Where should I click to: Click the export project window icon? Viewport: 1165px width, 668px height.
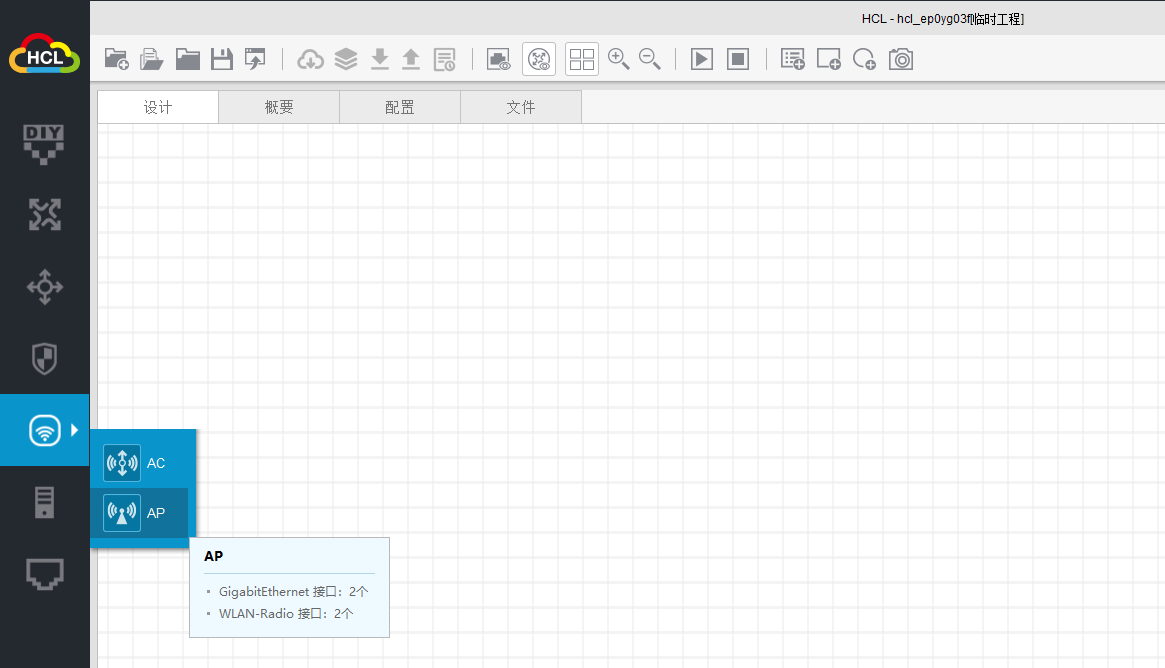coord(256,59)
